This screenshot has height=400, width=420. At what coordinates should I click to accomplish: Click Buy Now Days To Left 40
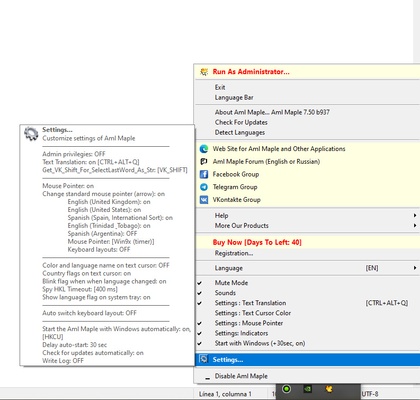coord(257,242)
